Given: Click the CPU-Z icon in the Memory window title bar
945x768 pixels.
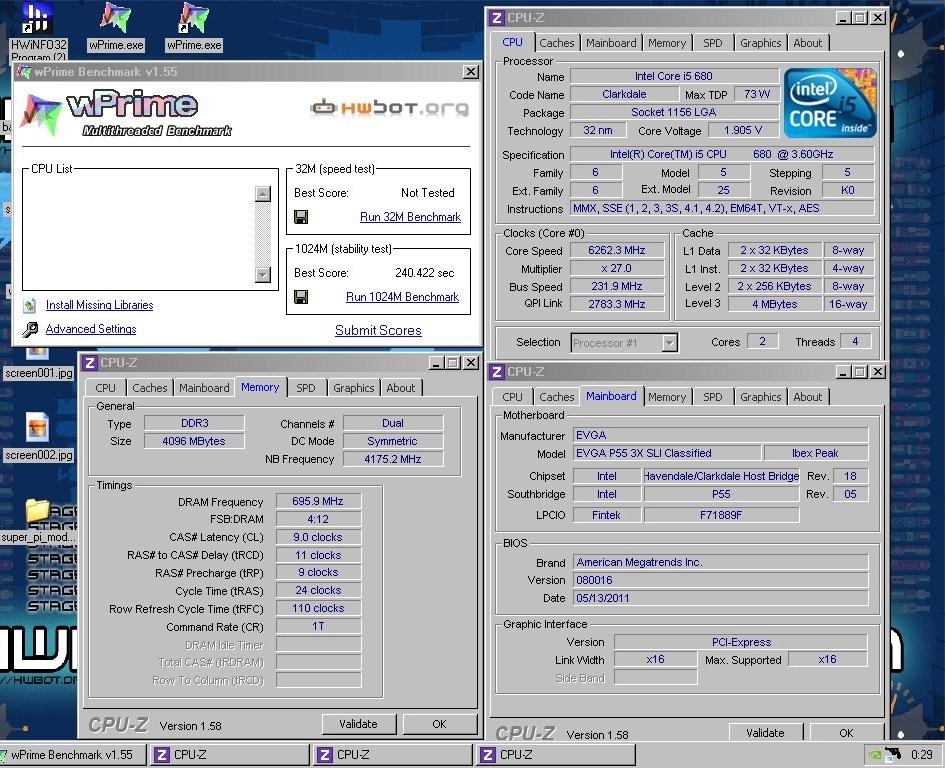Looking at the screenshot, I should 89,363.
